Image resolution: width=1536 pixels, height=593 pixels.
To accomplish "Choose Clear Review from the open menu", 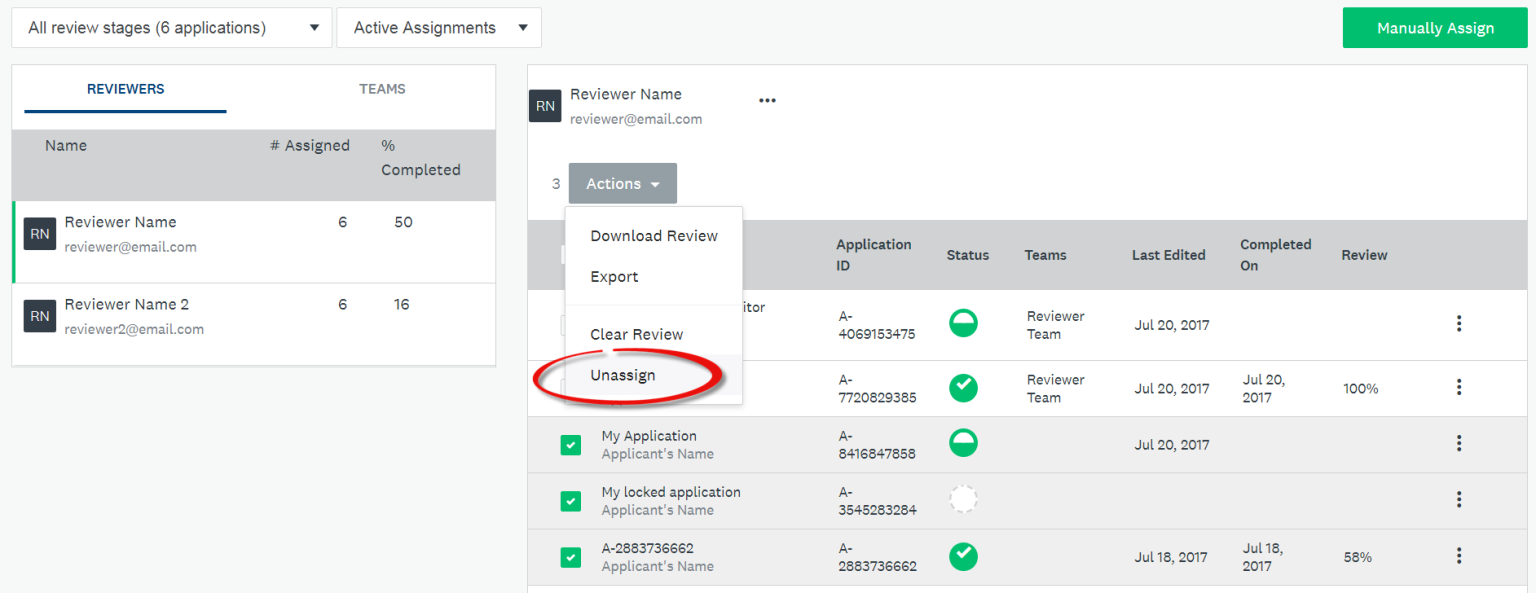I will point(636,333).
